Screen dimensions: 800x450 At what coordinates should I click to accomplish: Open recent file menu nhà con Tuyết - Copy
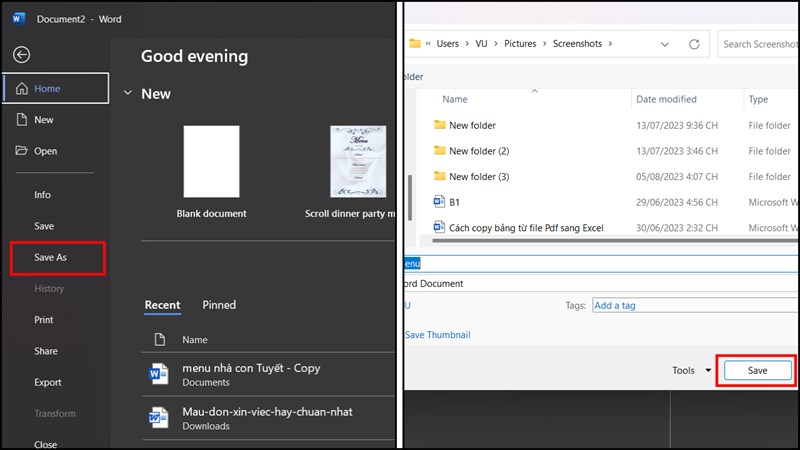[x=268, y=374]
